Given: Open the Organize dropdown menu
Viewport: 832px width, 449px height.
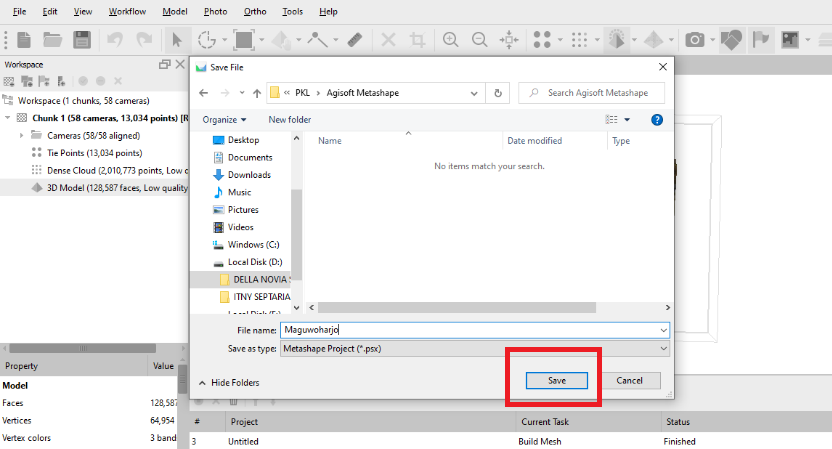Looking at the screenshot, I should tap(224, 119).
